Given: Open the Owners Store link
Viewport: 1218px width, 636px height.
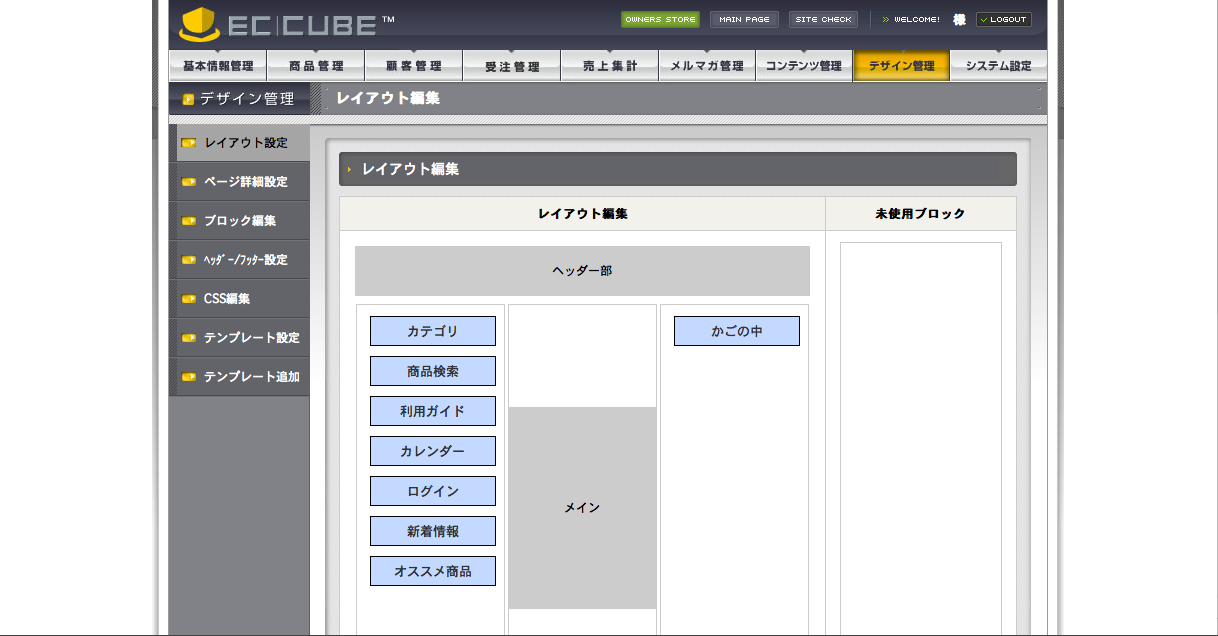Looking at the screenshot, I should click(660, 19).
